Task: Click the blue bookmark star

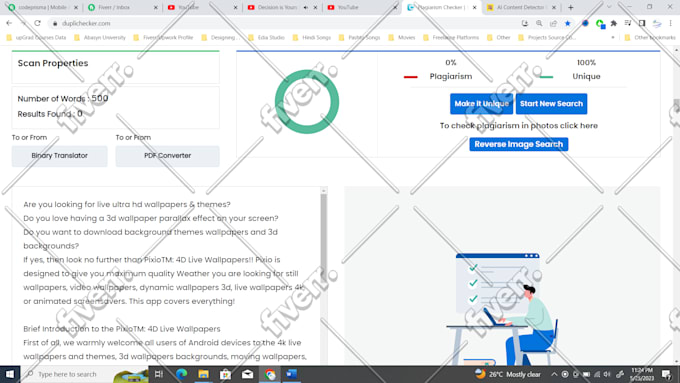Action: click(x=568, y=23)
